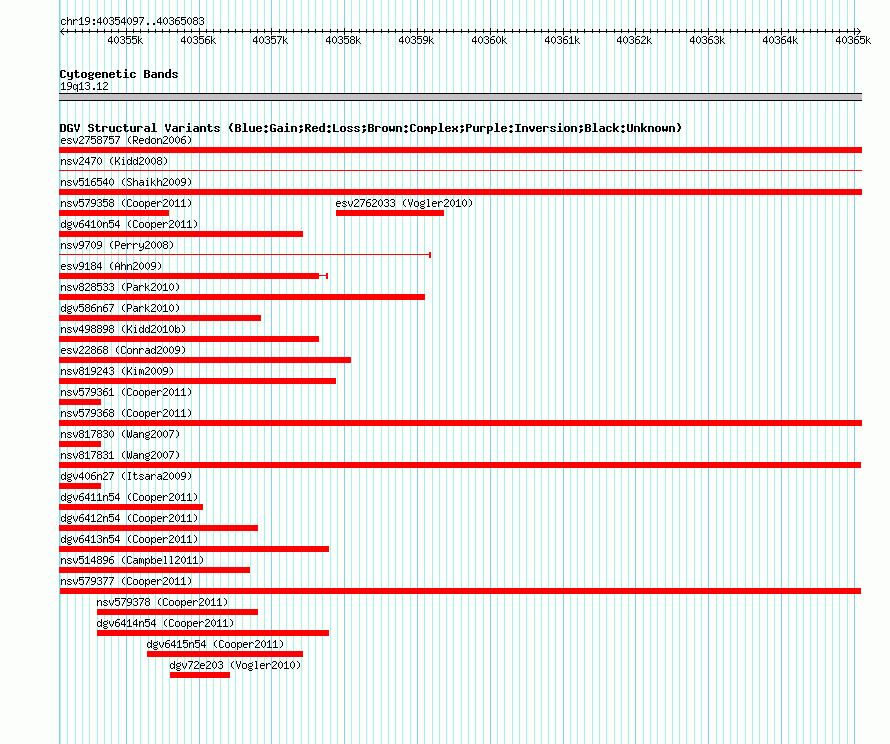
Task: Click the red bar under nsv828533
Action: pyautogui.click(x=242, y=297)
